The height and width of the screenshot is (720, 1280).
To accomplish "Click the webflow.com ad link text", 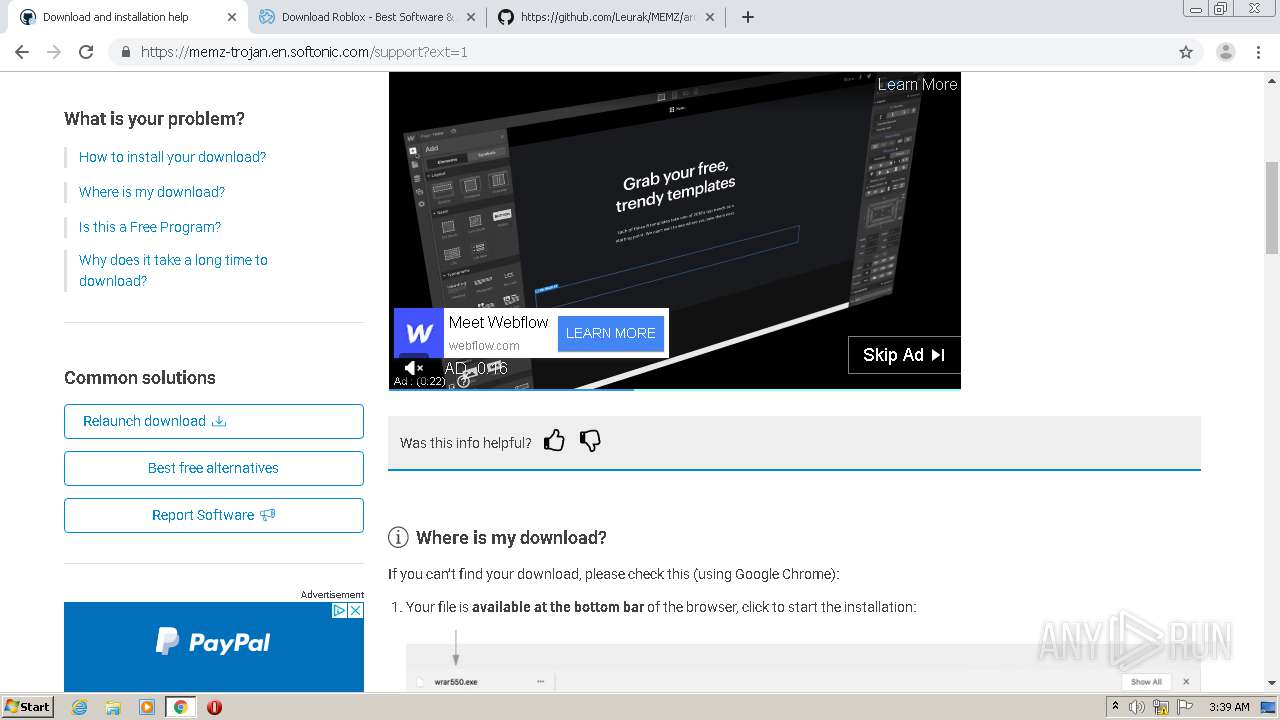I will click(484, 345).
